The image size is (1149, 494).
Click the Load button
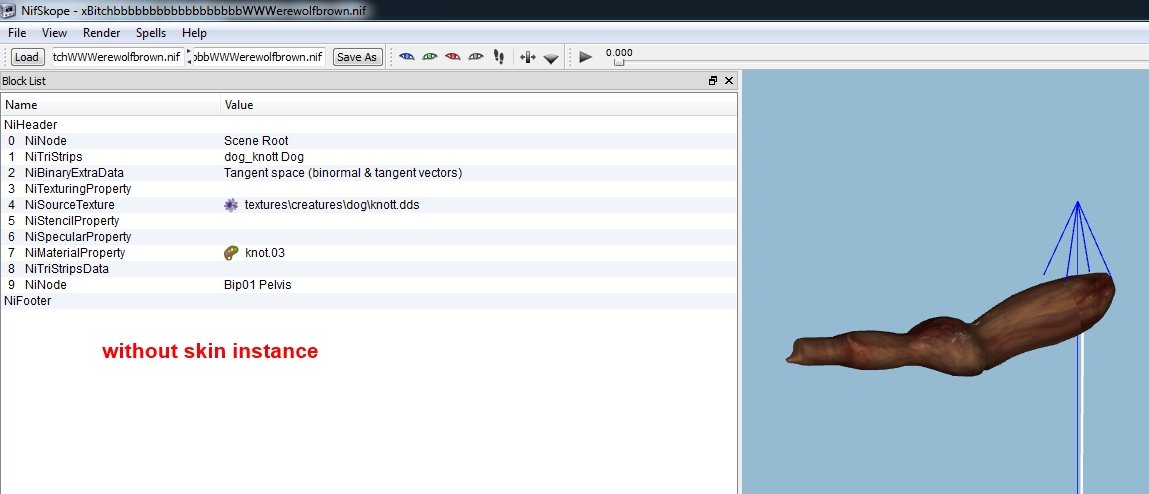(x=27, y=57)
